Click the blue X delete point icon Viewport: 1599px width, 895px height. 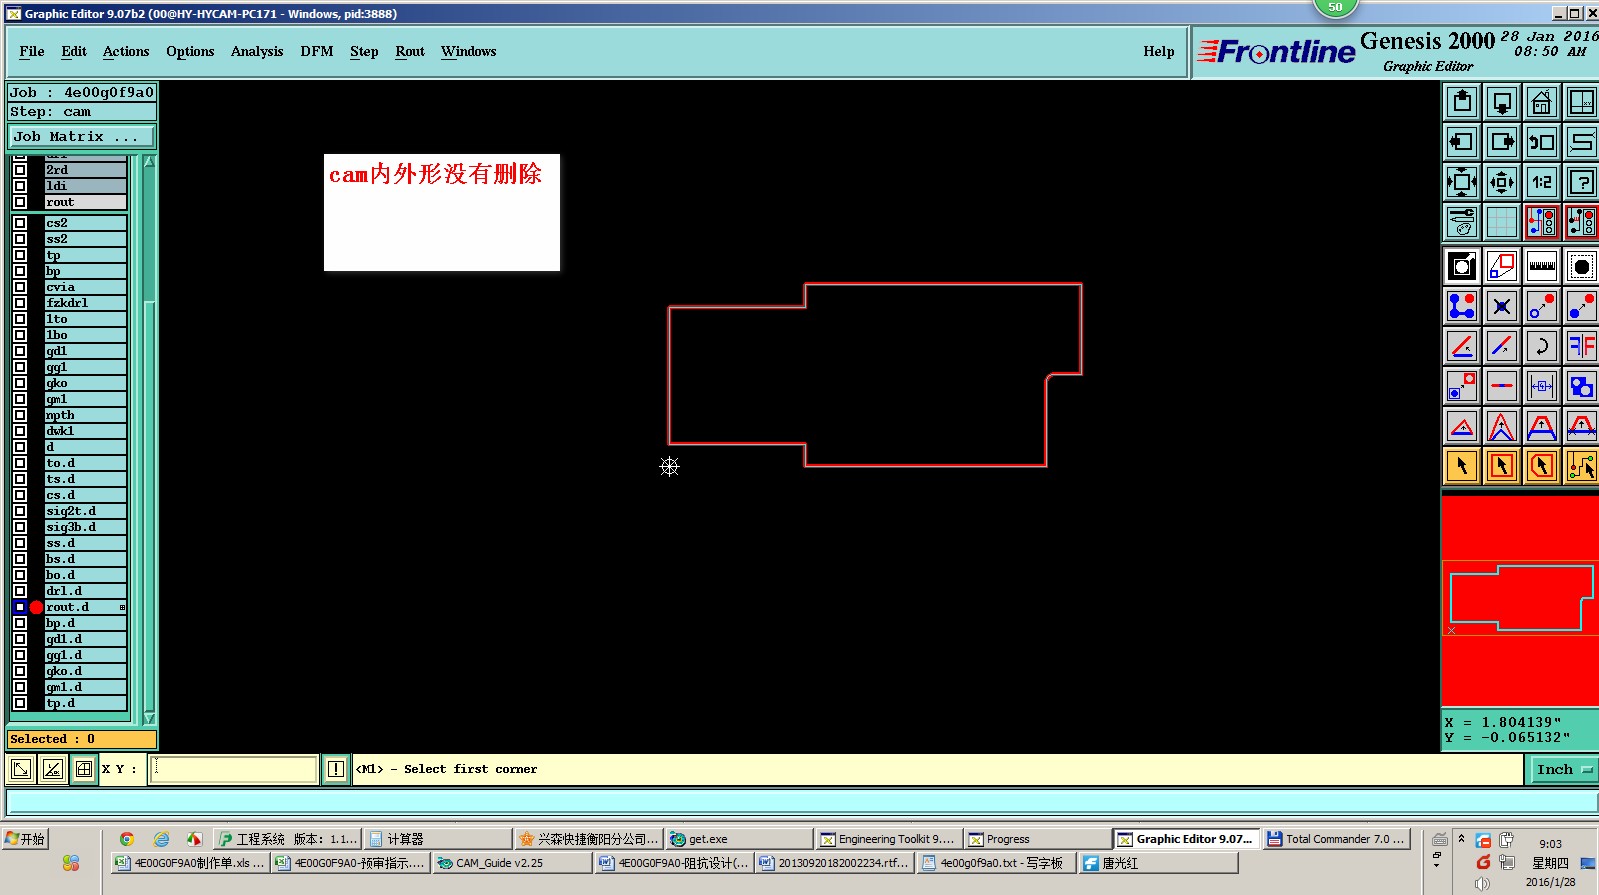tap(1502, 306)
